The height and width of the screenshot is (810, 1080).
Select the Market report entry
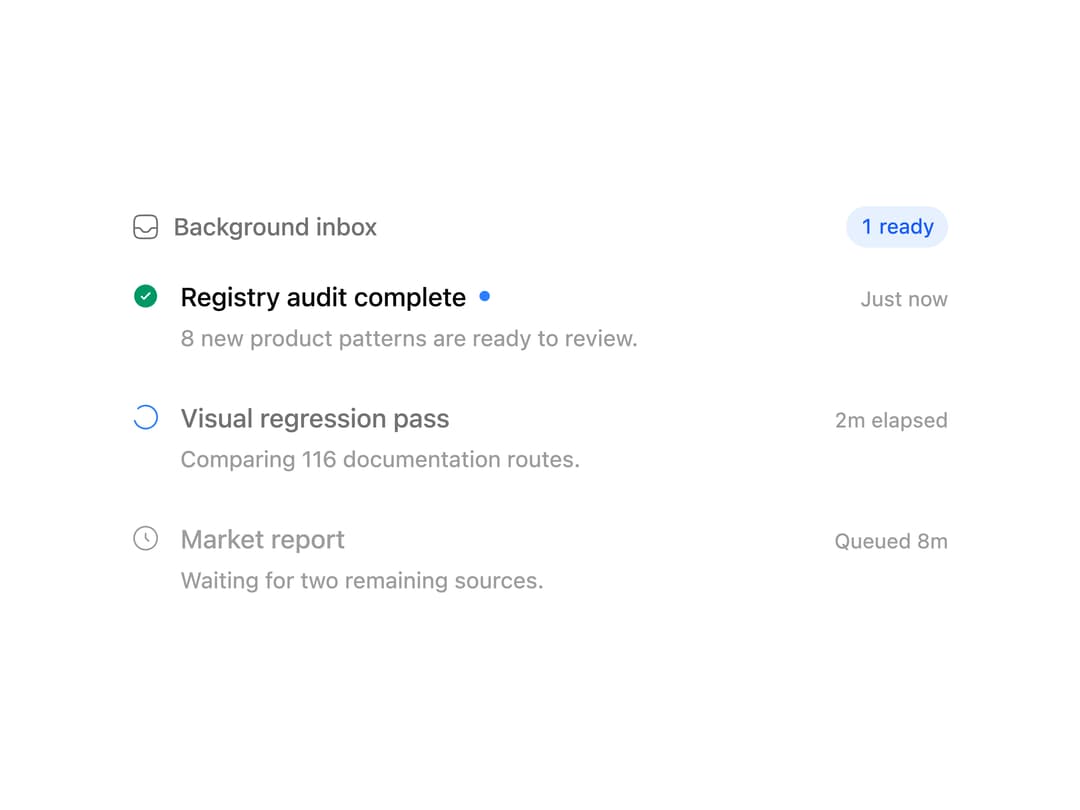point(540,560)
